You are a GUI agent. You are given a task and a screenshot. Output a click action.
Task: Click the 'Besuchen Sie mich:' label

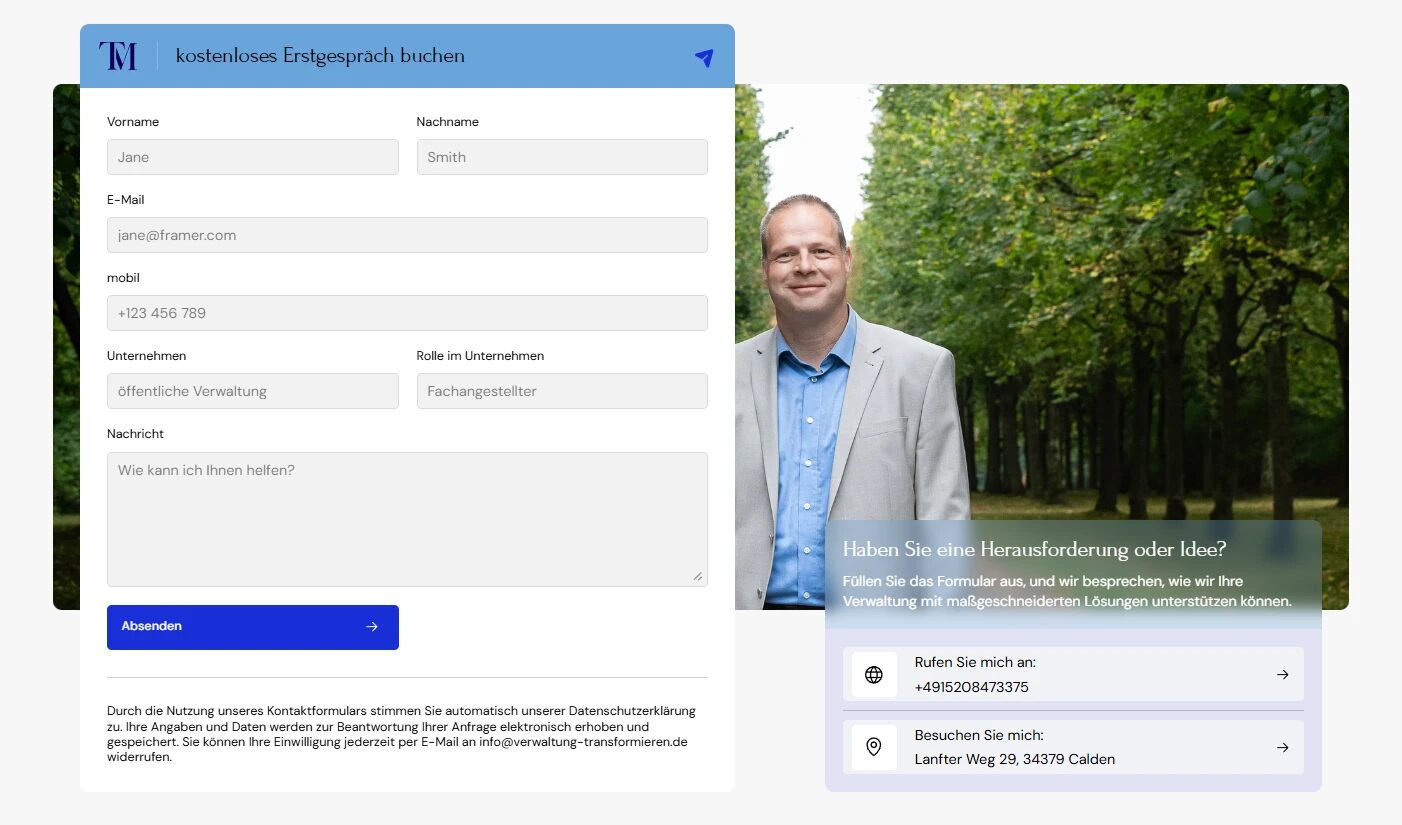(979, 735)
